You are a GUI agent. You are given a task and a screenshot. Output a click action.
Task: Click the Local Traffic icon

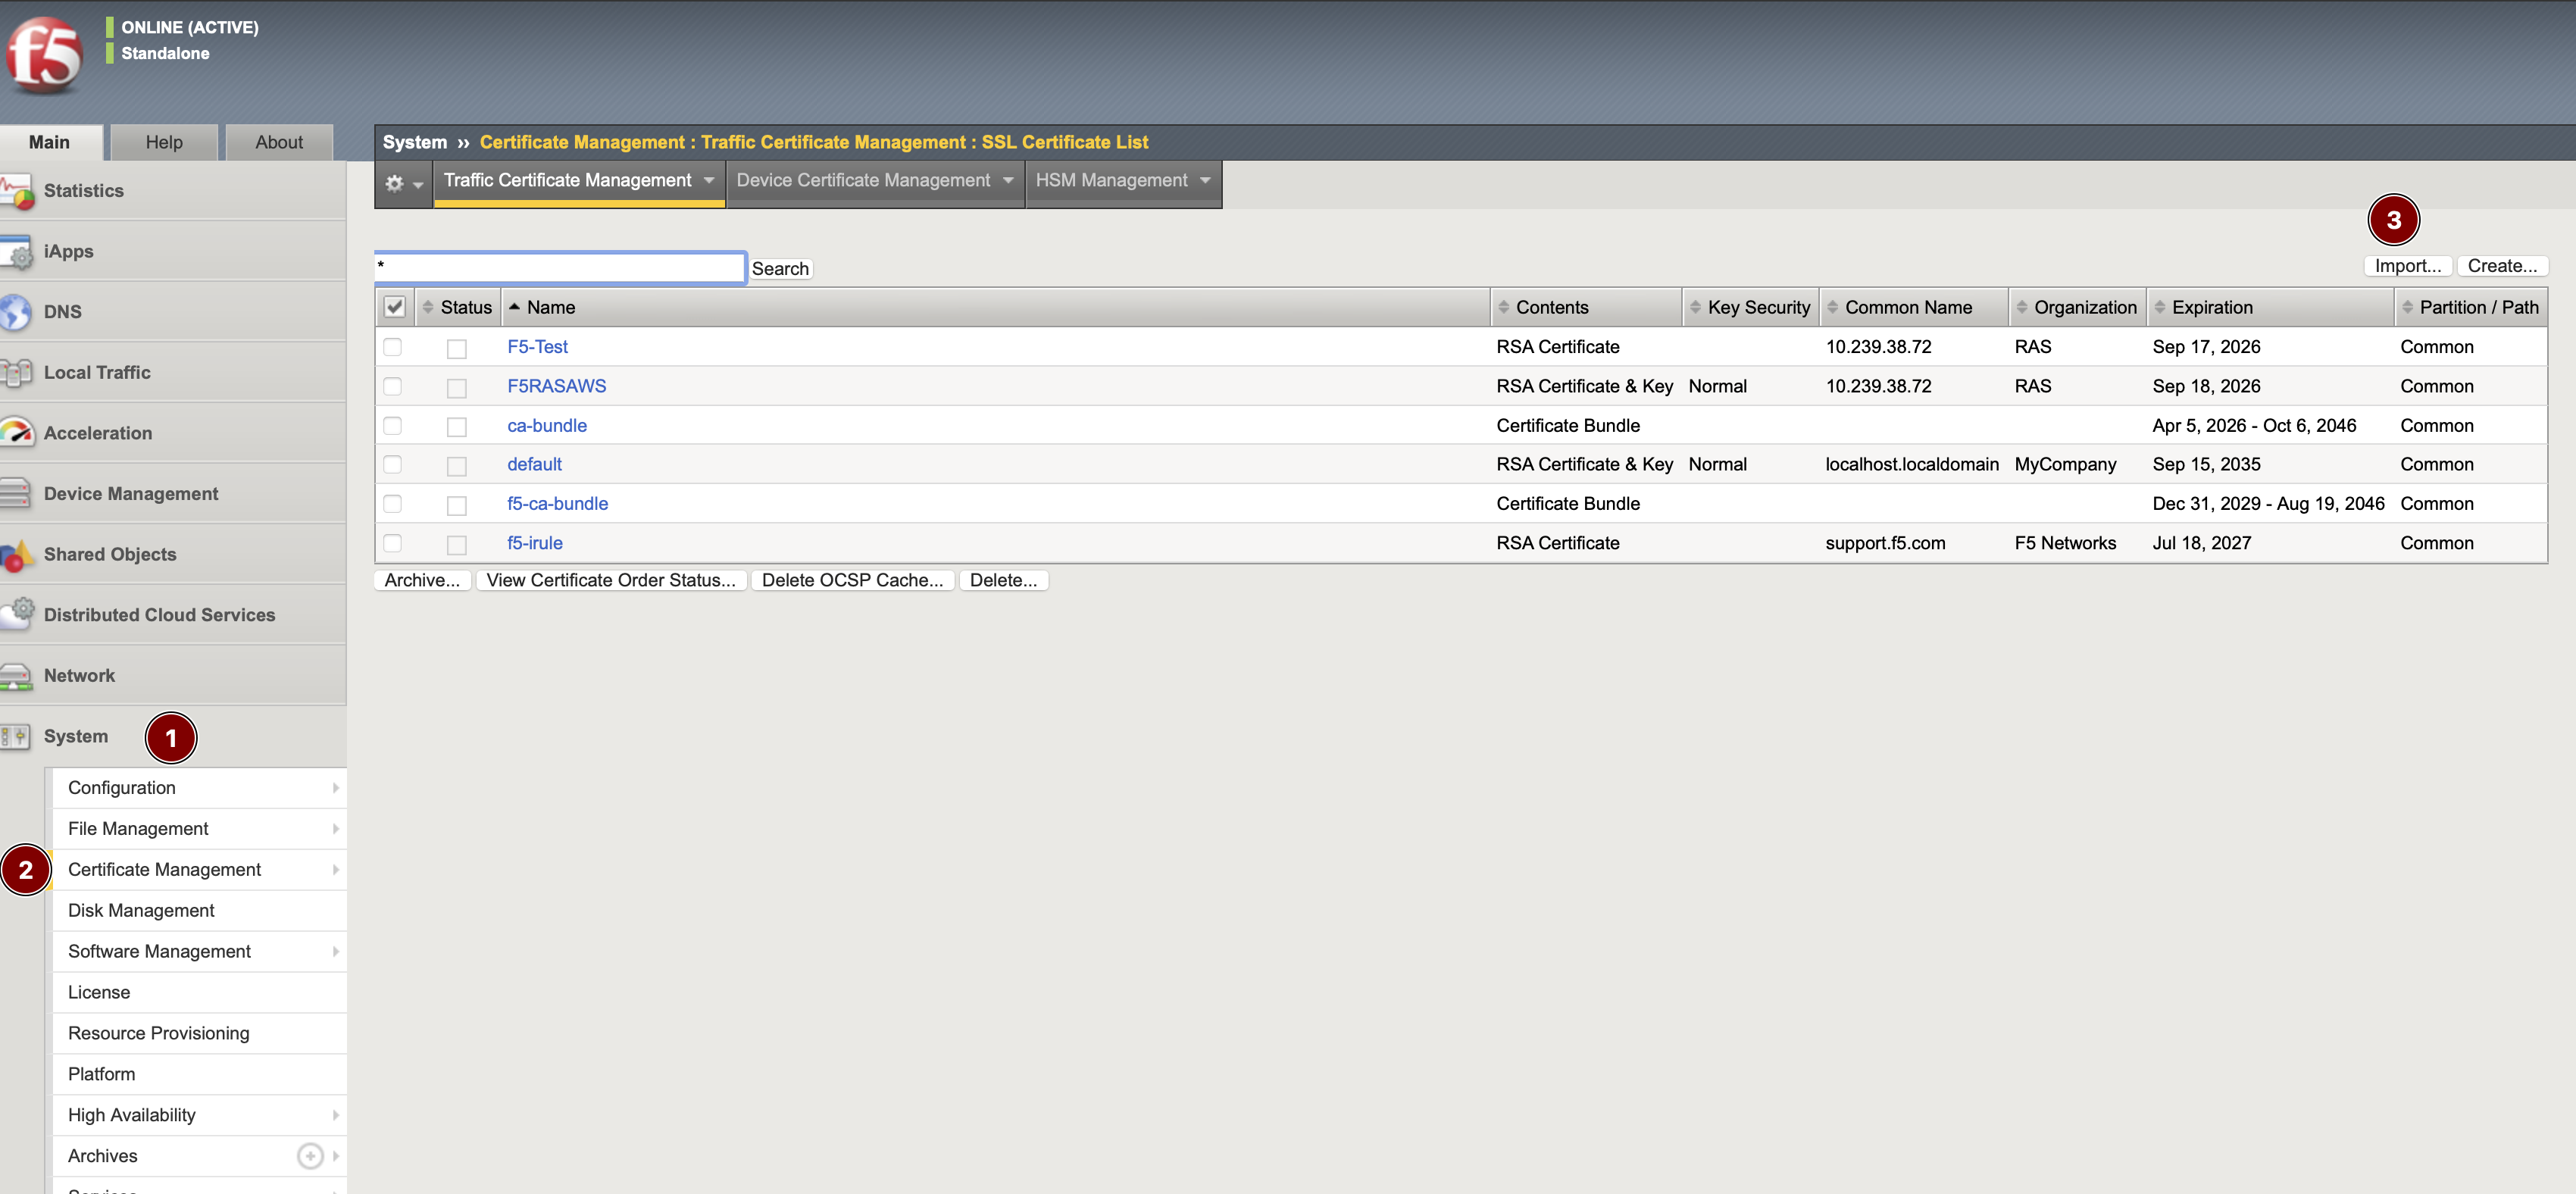tap(16, 373)
